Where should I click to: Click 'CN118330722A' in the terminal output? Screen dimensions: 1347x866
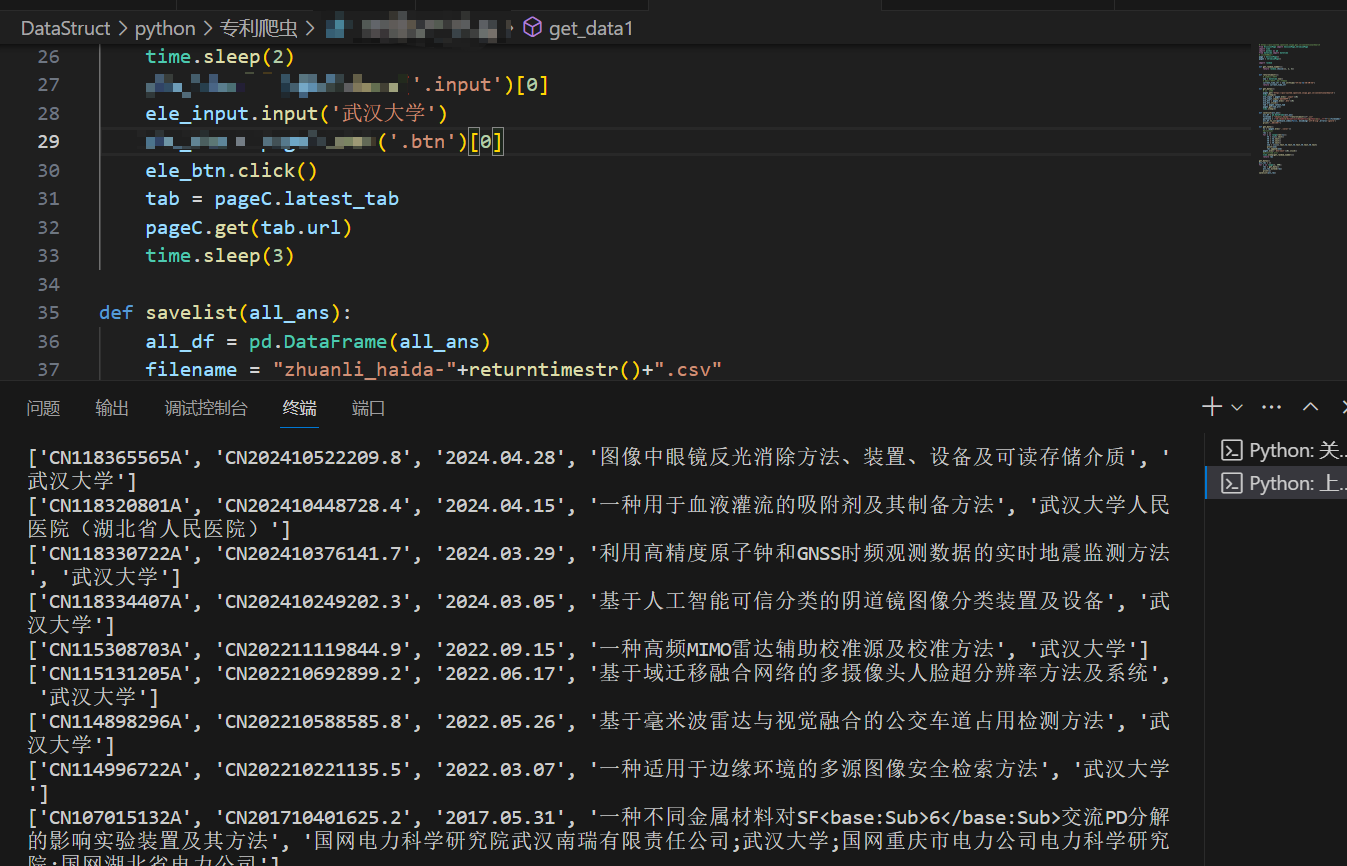pos(117,553)
